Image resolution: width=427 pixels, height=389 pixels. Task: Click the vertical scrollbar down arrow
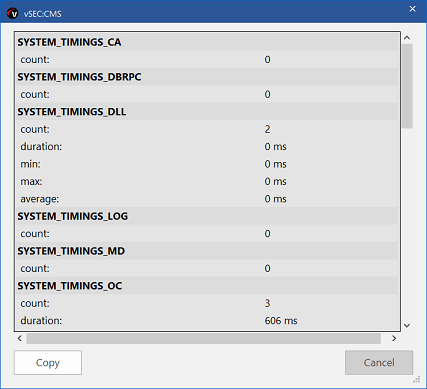click(407, 325)
